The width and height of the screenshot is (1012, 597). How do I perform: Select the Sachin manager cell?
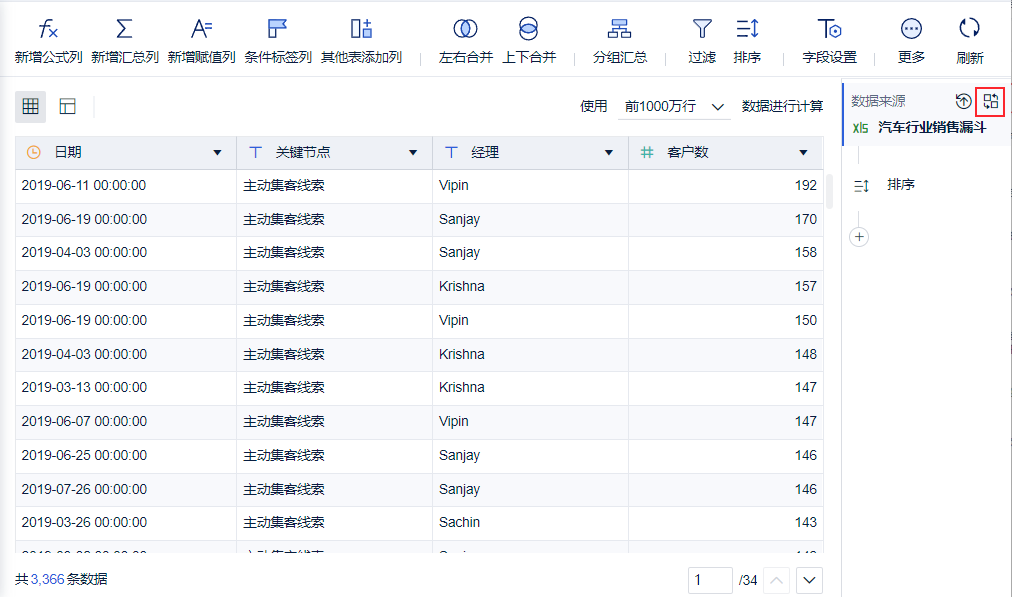530,523
